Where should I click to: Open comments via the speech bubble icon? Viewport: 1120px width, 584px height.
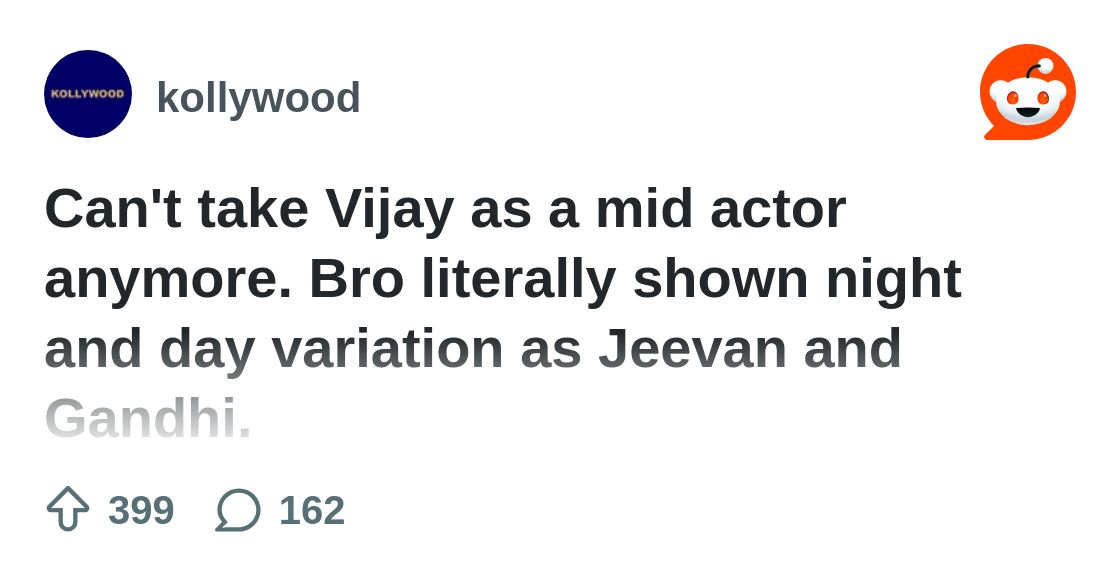pos(238,510)
